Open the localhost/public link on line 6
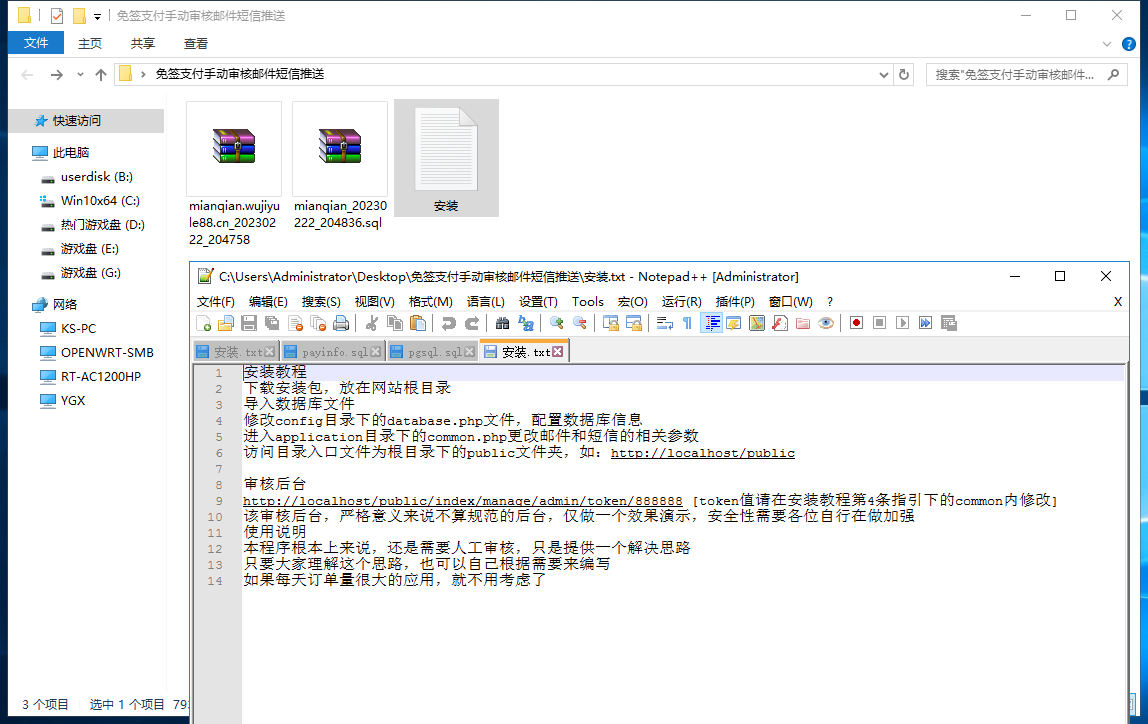Screen dimensions: 1148x724 click(702, 453)
